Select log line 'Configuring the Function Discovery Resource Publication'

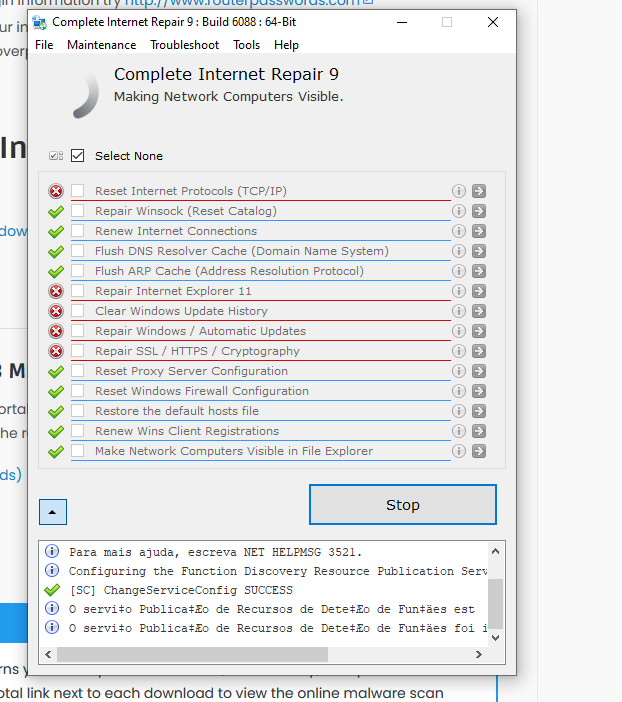(278, 571)
